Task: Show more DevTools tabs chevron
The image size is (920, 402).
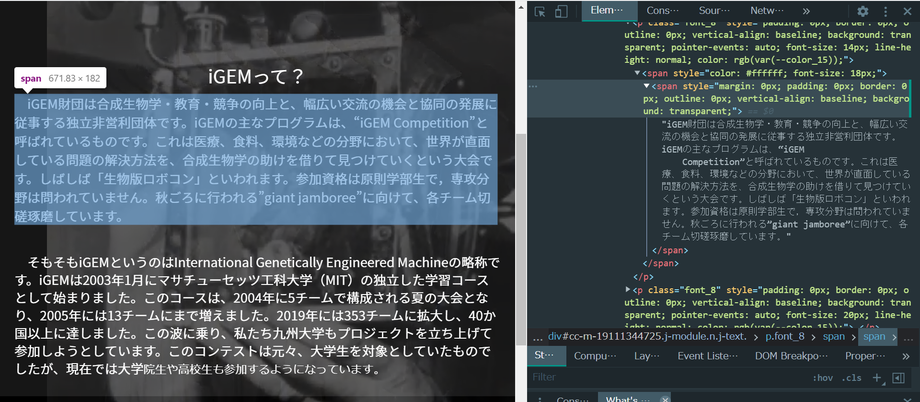Action: [806, 11]
